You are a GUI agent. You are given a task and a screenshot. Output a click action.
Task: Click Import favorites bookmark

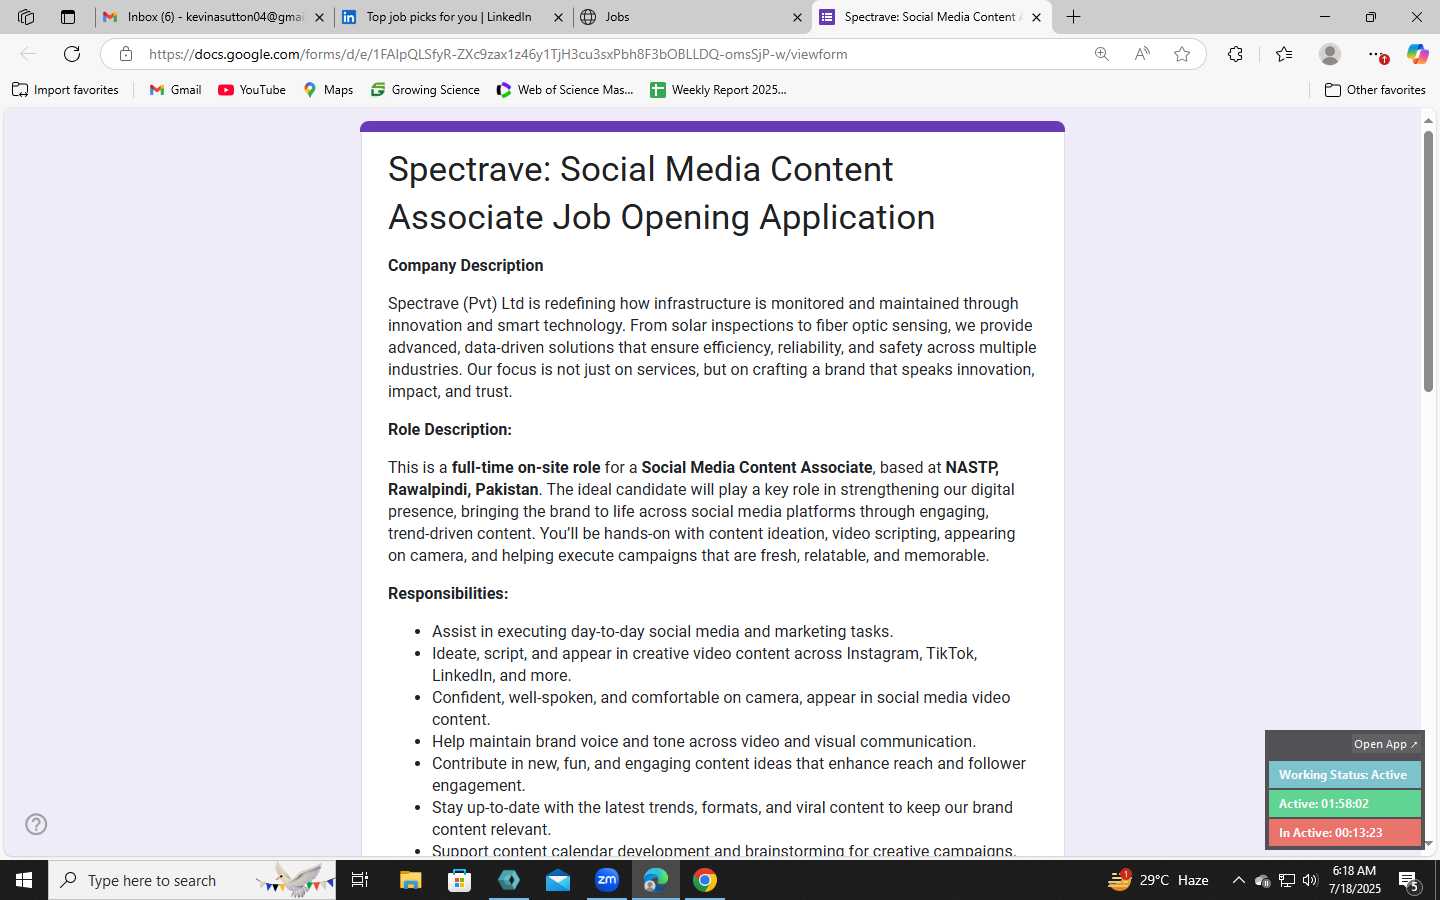coord(66,90)
